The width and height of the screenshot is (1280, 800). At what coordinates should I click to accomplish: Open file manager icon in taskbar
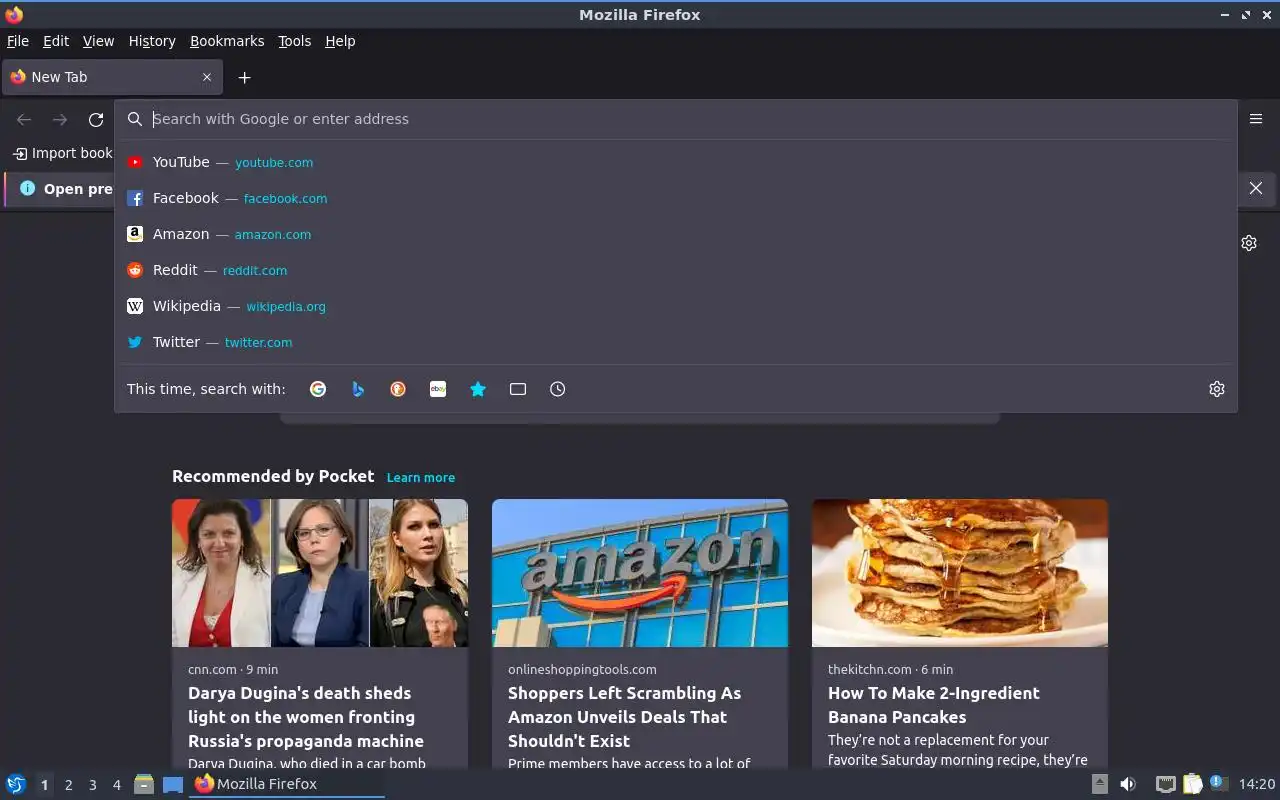point(144,784)
